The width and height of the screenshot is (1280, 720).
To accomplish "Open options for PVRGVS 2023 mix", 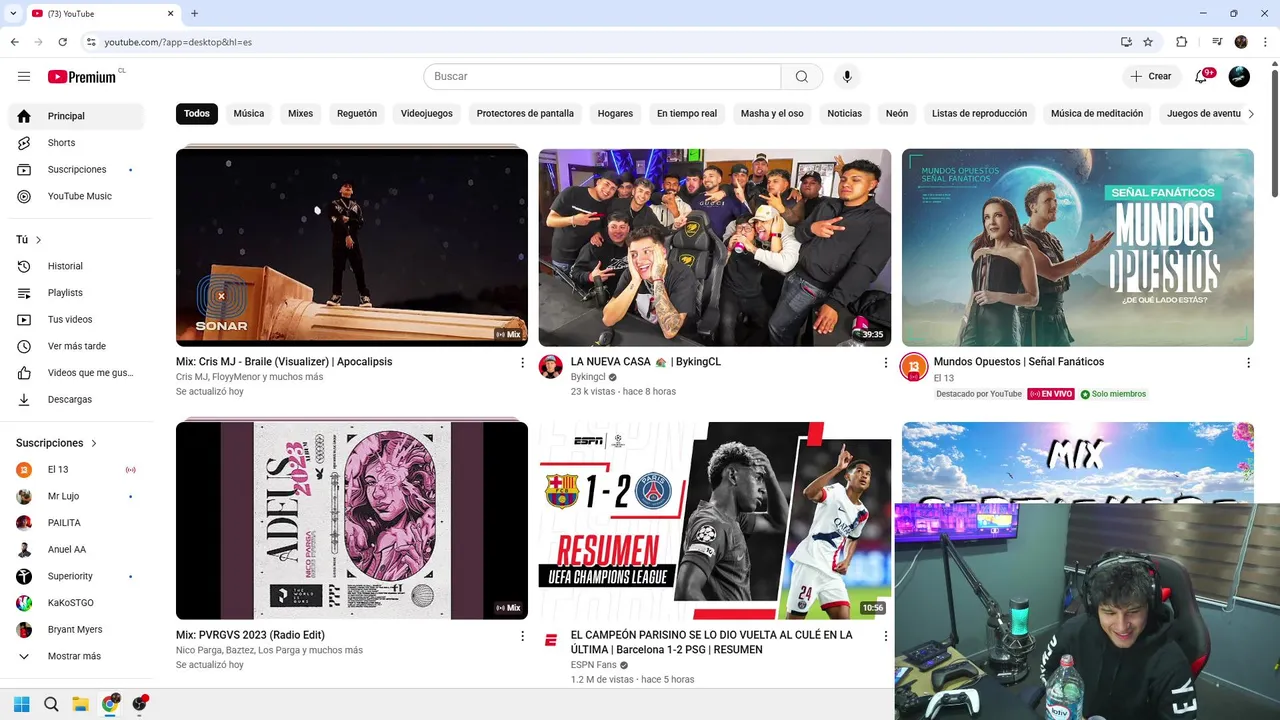I will (x=522, y=636).
